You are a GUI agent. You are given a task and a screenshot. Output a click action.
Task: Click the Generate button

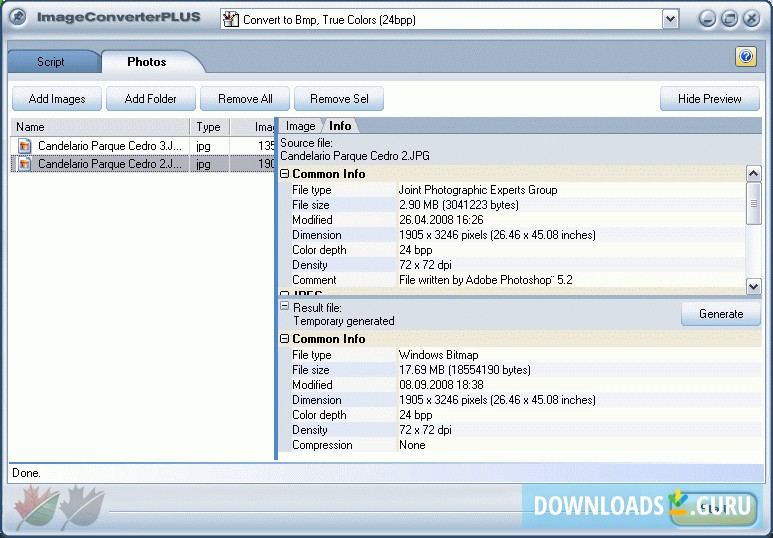point(721,314)
